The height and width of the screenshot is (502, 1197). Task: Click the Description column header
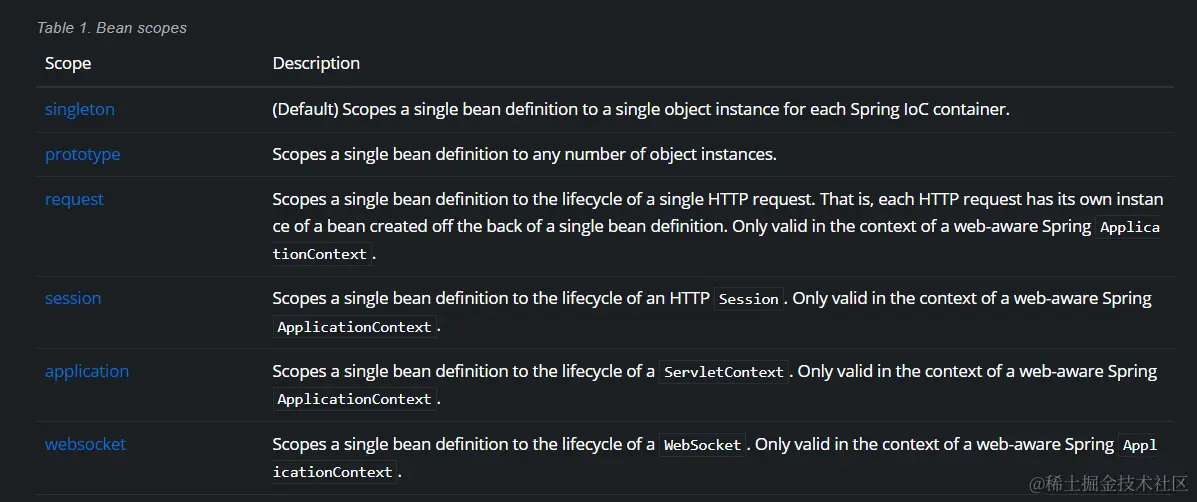coord(316,63)
